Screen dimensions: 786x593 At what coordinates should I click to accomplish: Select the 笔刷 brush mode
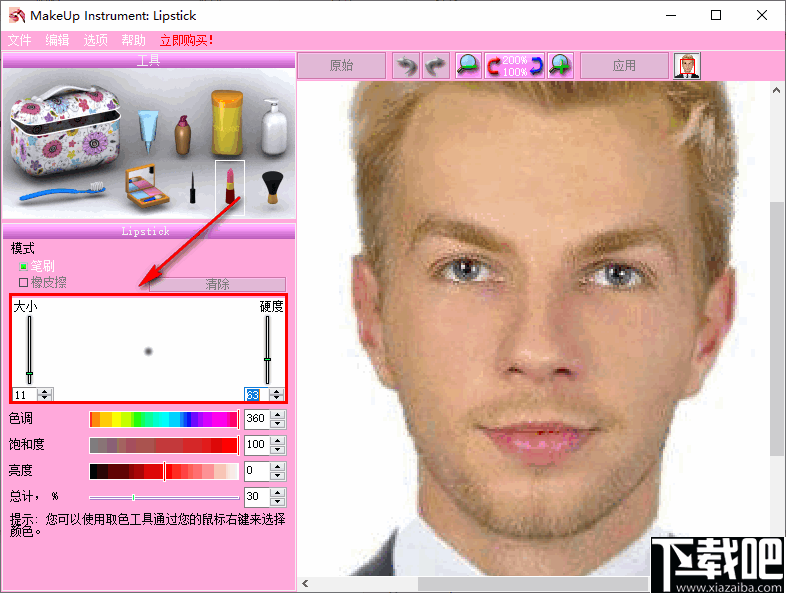(37, 266)
